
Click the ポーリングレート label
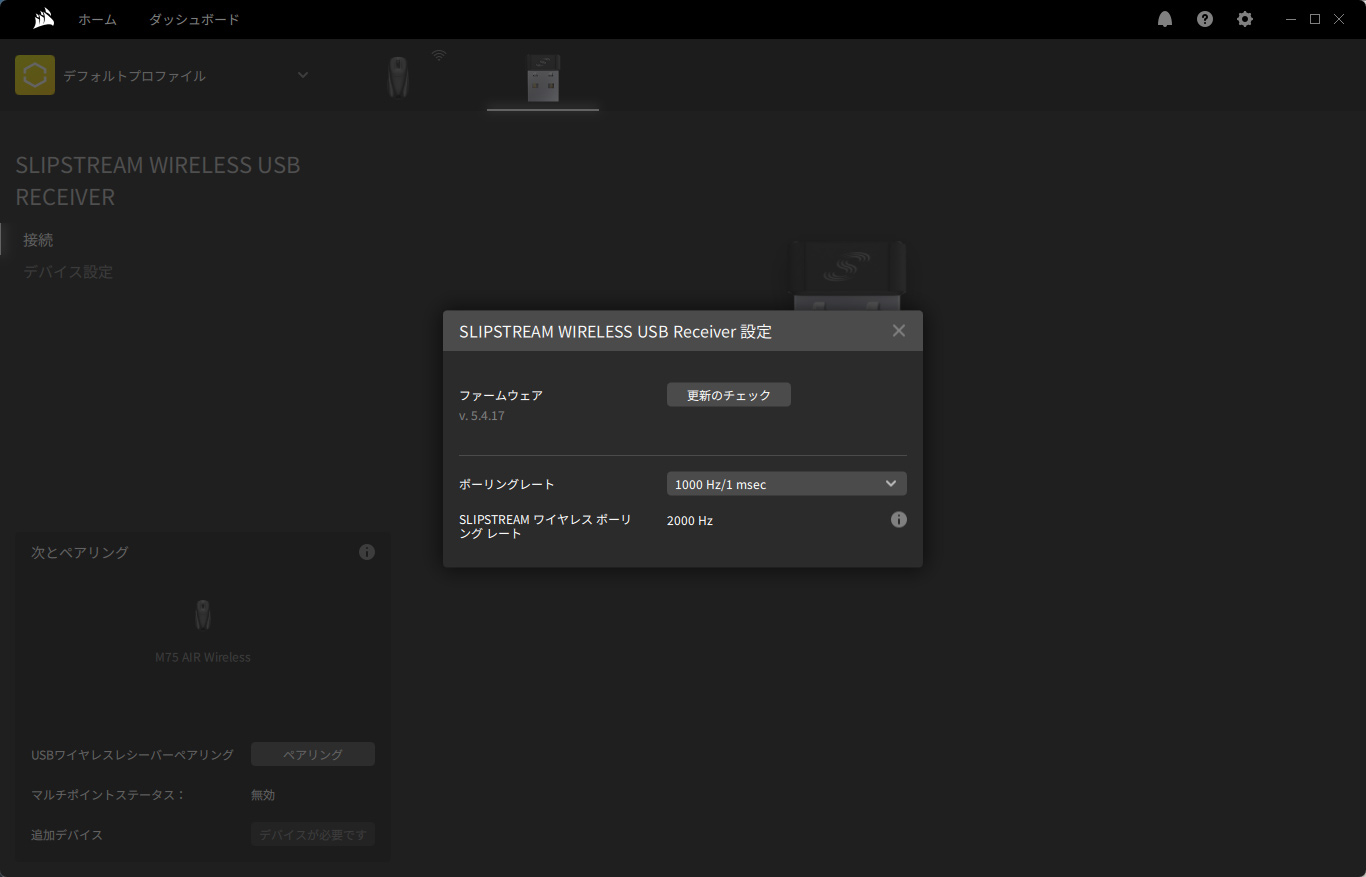(x=507, y=484)
